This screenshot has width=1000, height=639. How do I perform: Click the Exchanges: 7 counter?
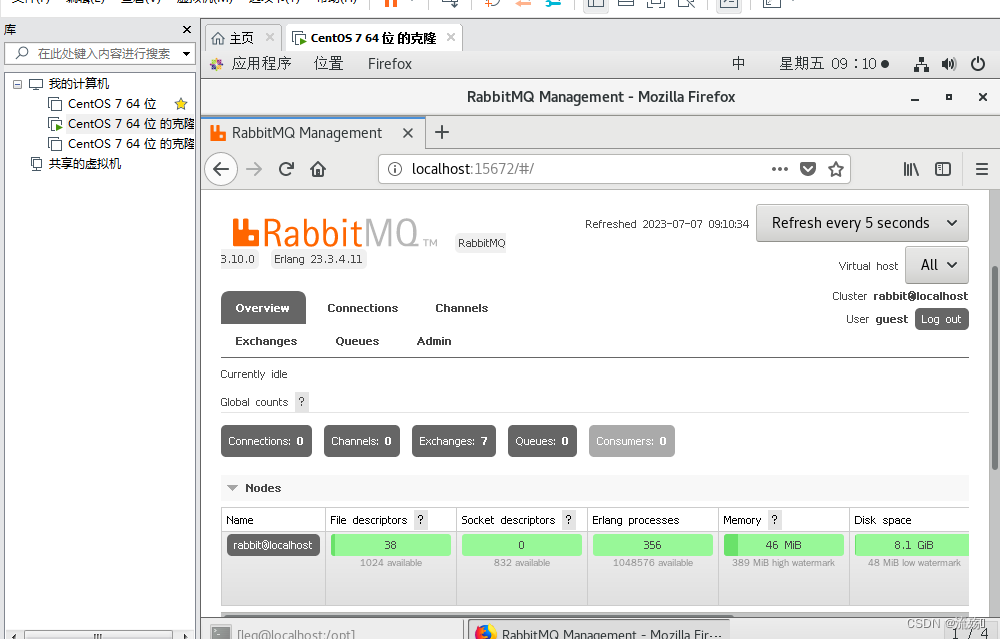[x=453, y=441]
